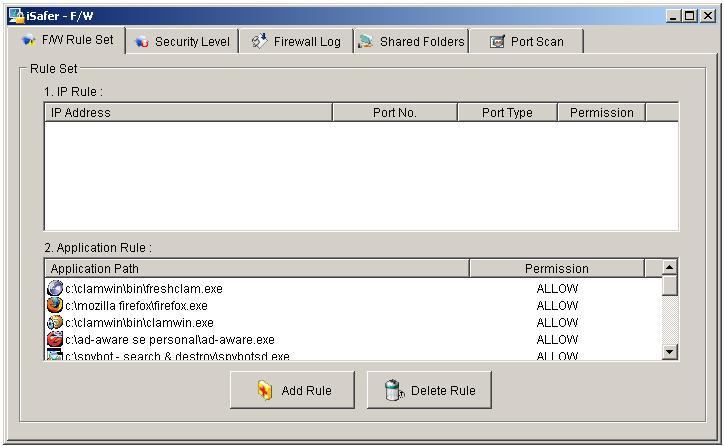This screenshot has width=724, height=446.
Task: Click the Application Rule scrollbar thumb
Action: click(x=670, y=285)
